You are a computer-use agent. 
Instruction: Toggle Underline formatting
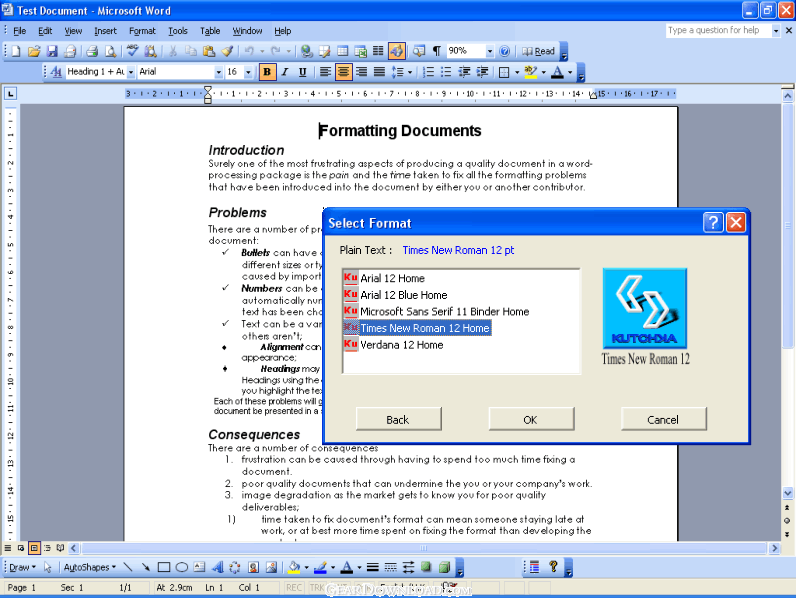point(303,72)
